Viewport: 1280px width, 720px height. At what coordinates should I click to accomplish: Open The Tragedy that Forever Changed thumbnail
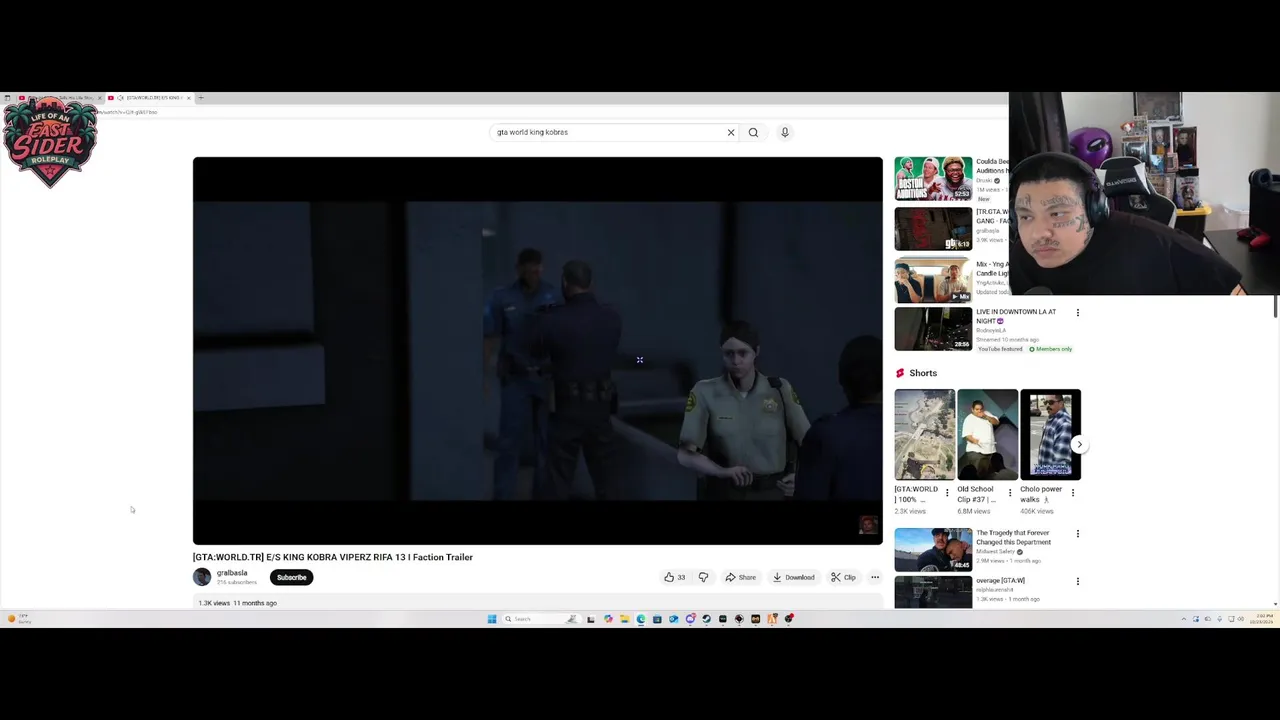click(933, 549)
